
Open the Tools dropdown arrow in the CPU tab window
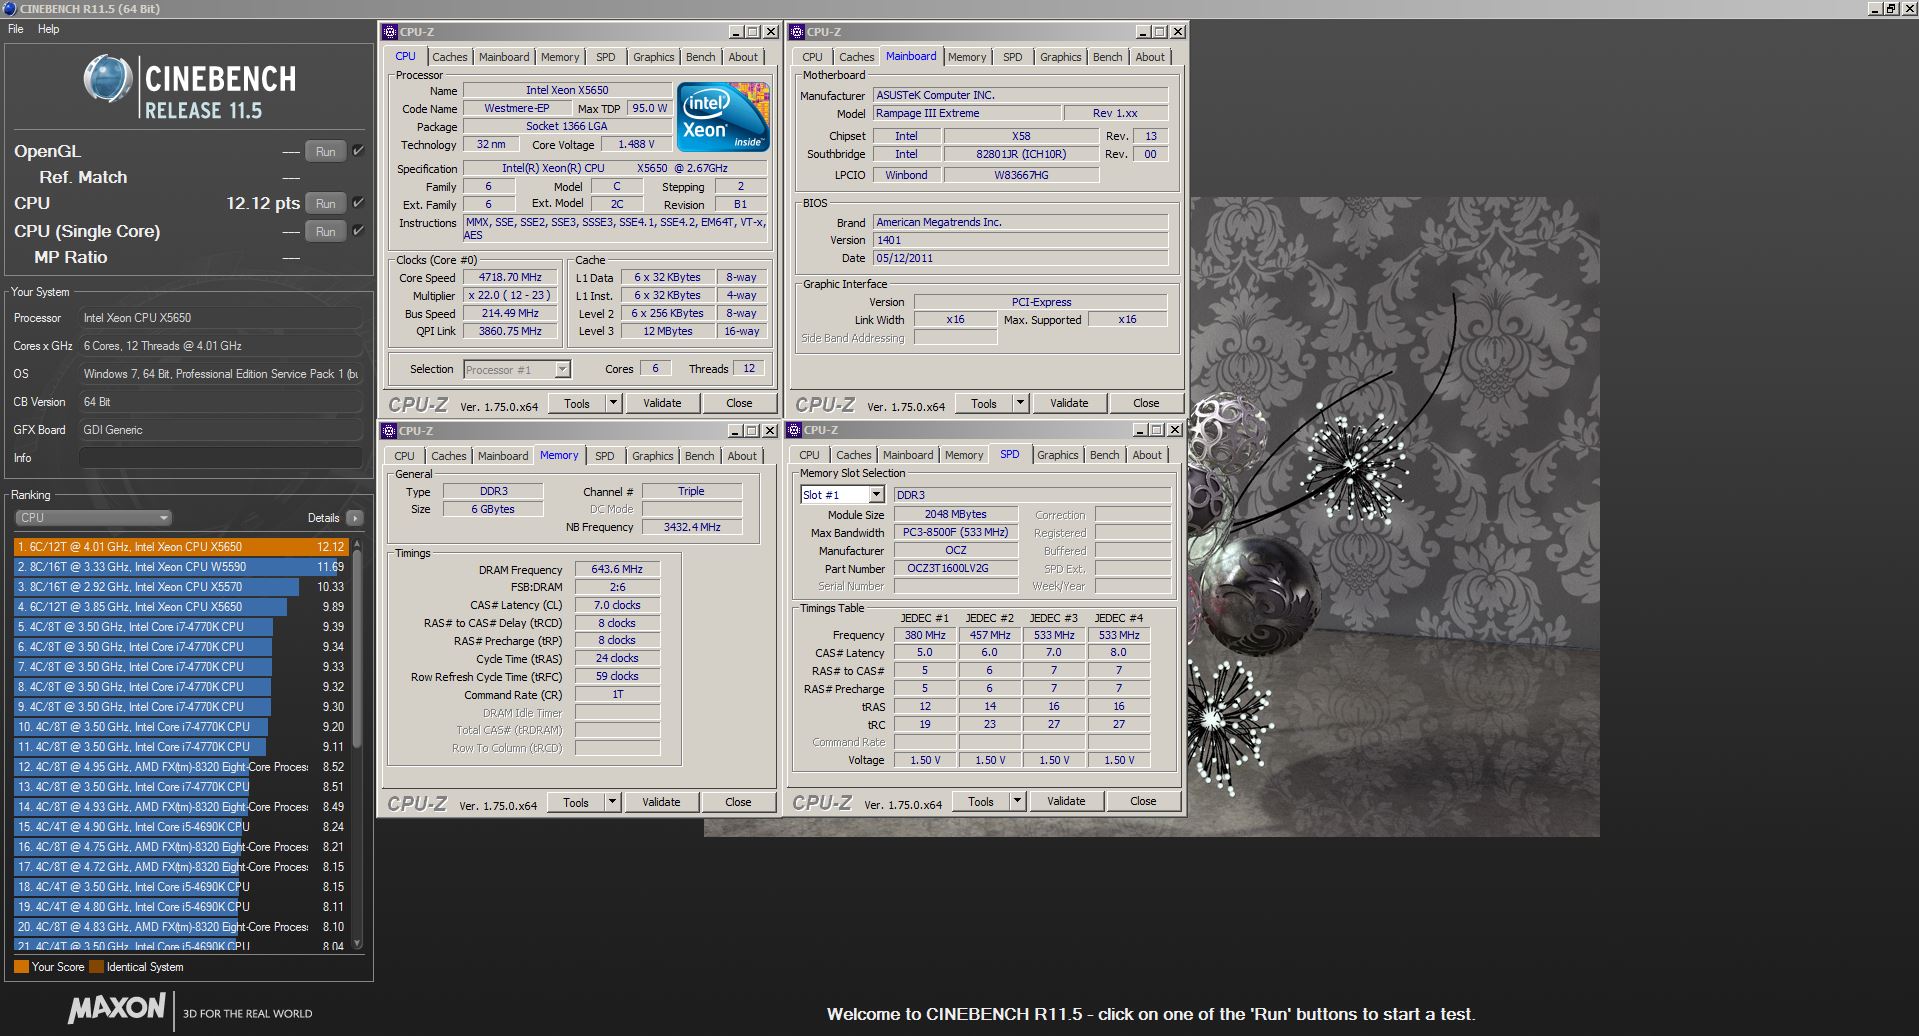[x=613, y=403]
